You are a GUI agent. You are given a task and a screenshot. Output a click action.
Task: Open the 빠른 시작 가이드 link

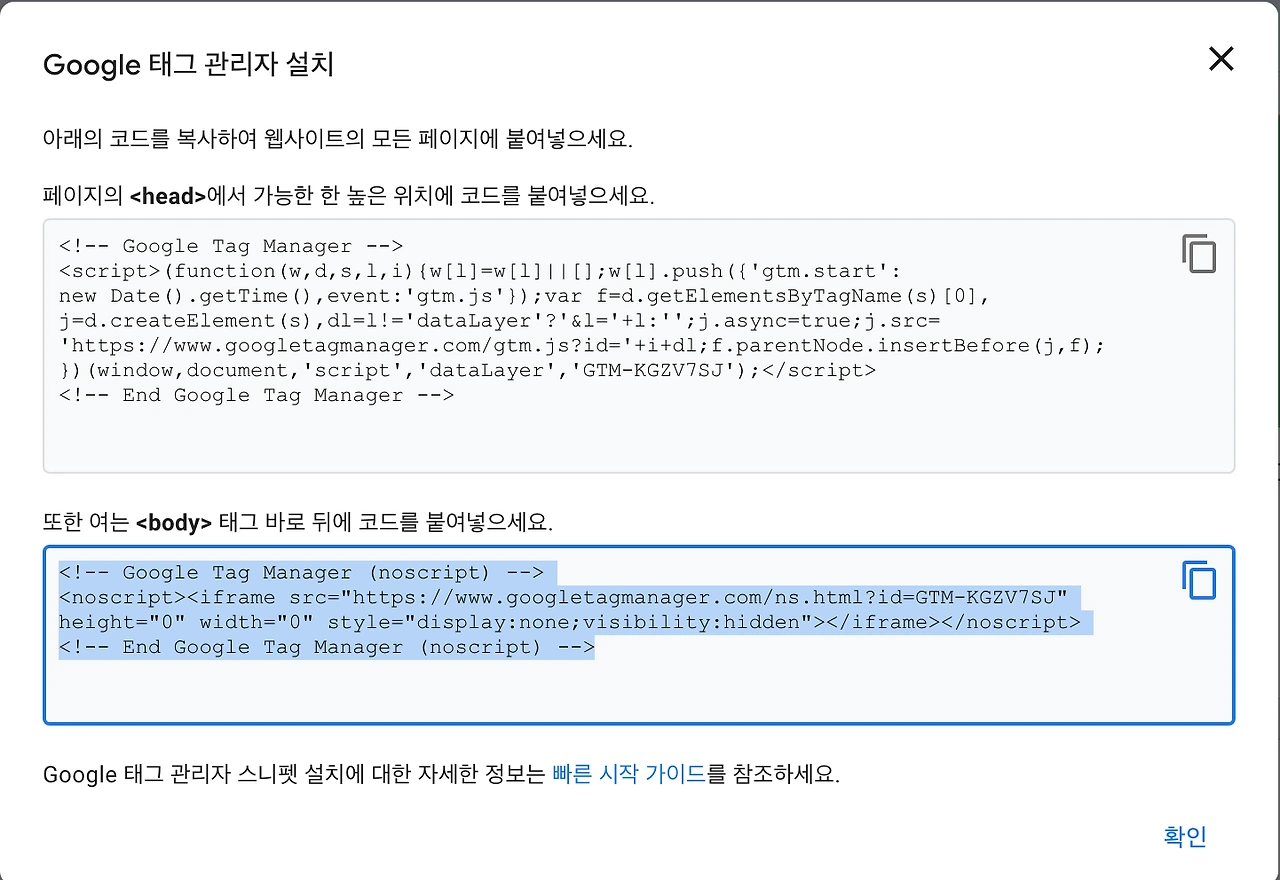pos(629,774)
